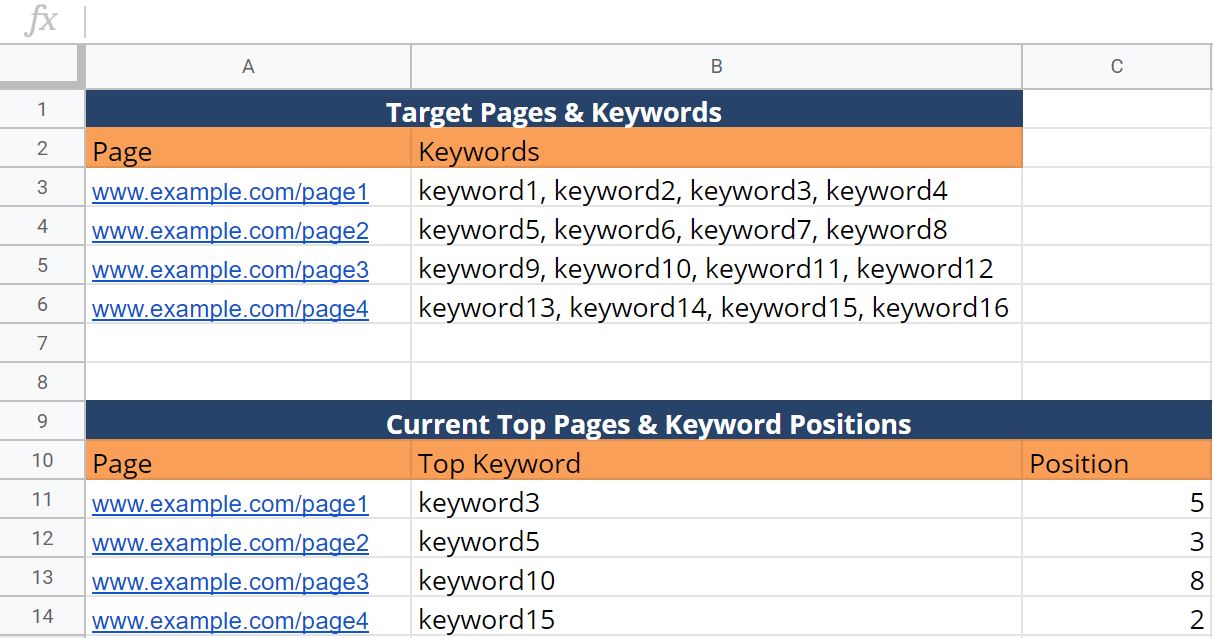Visit the page3 link in row 13
This screenshot has height=638, width=1213.
[230, 582]
